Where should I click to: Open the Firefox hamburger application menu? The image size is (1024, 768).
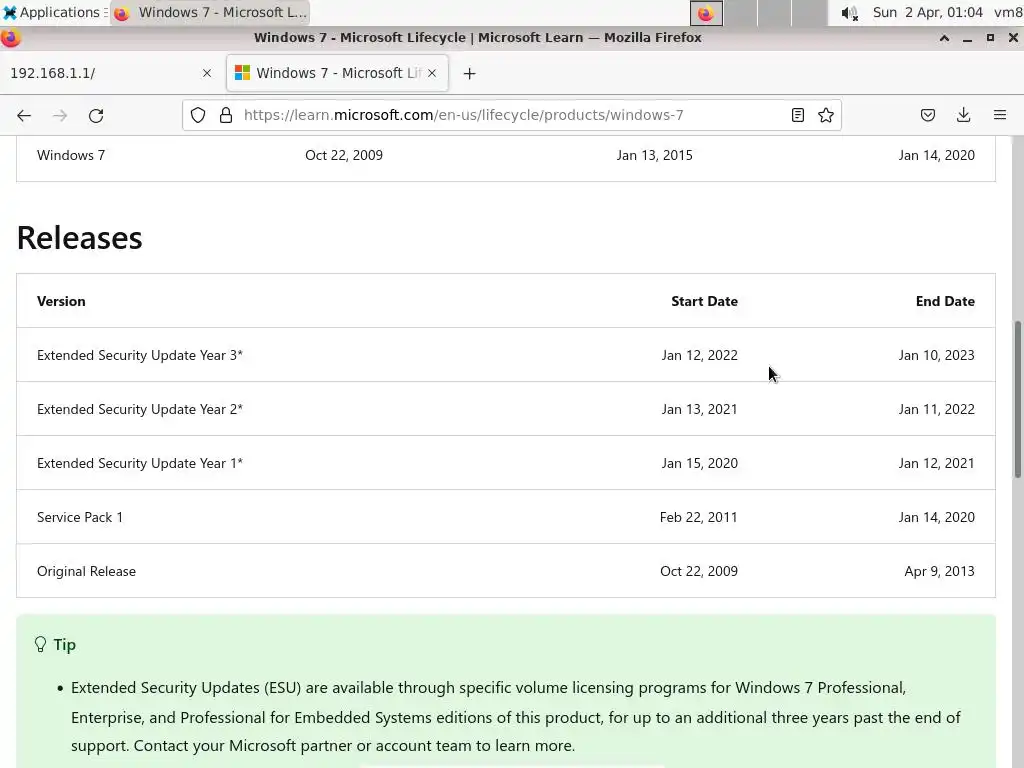pos(1000,116)
